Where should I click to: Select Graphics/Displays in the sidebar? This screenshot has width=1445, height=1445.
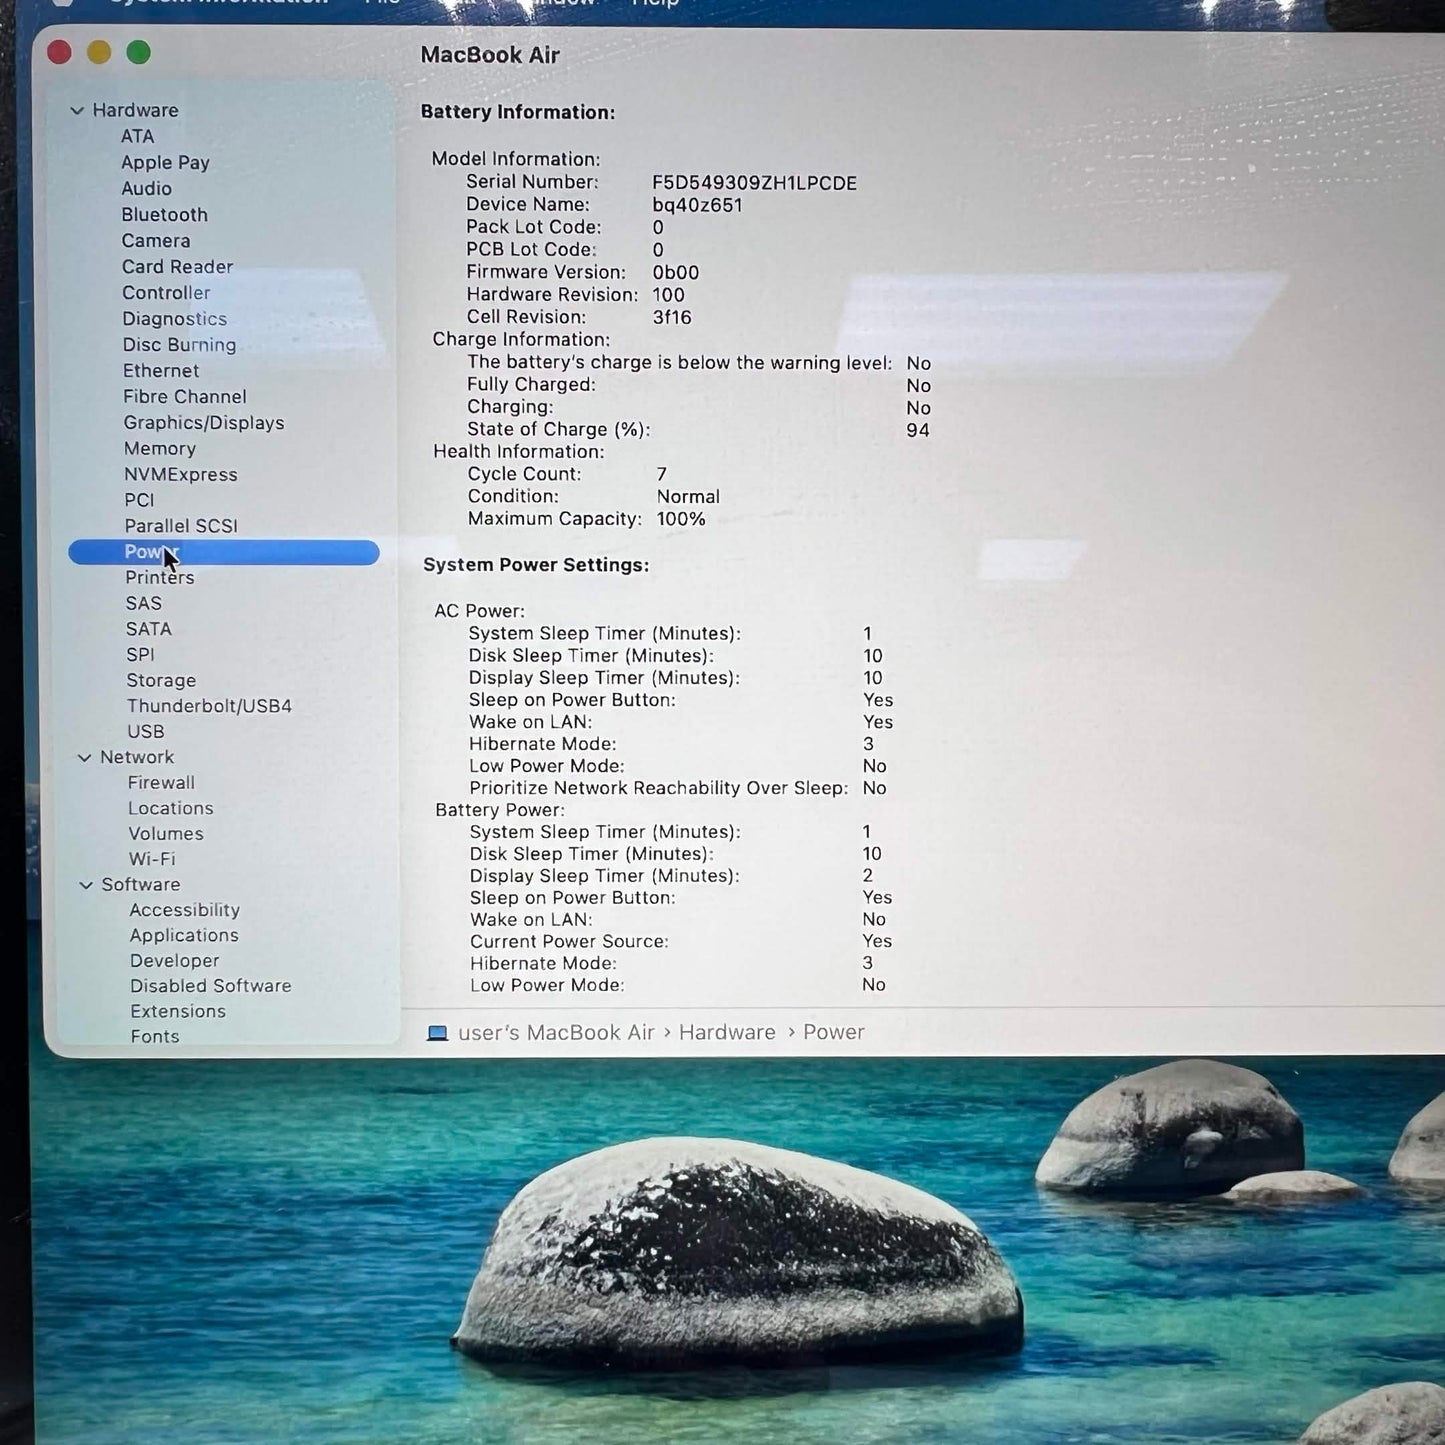[203, 422]
